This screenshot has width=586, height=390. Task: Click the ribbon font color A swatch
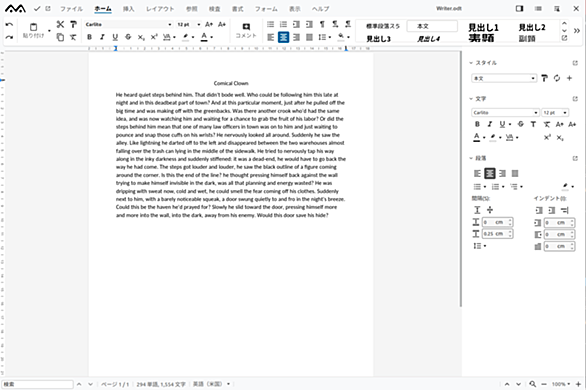pos(204,37)
